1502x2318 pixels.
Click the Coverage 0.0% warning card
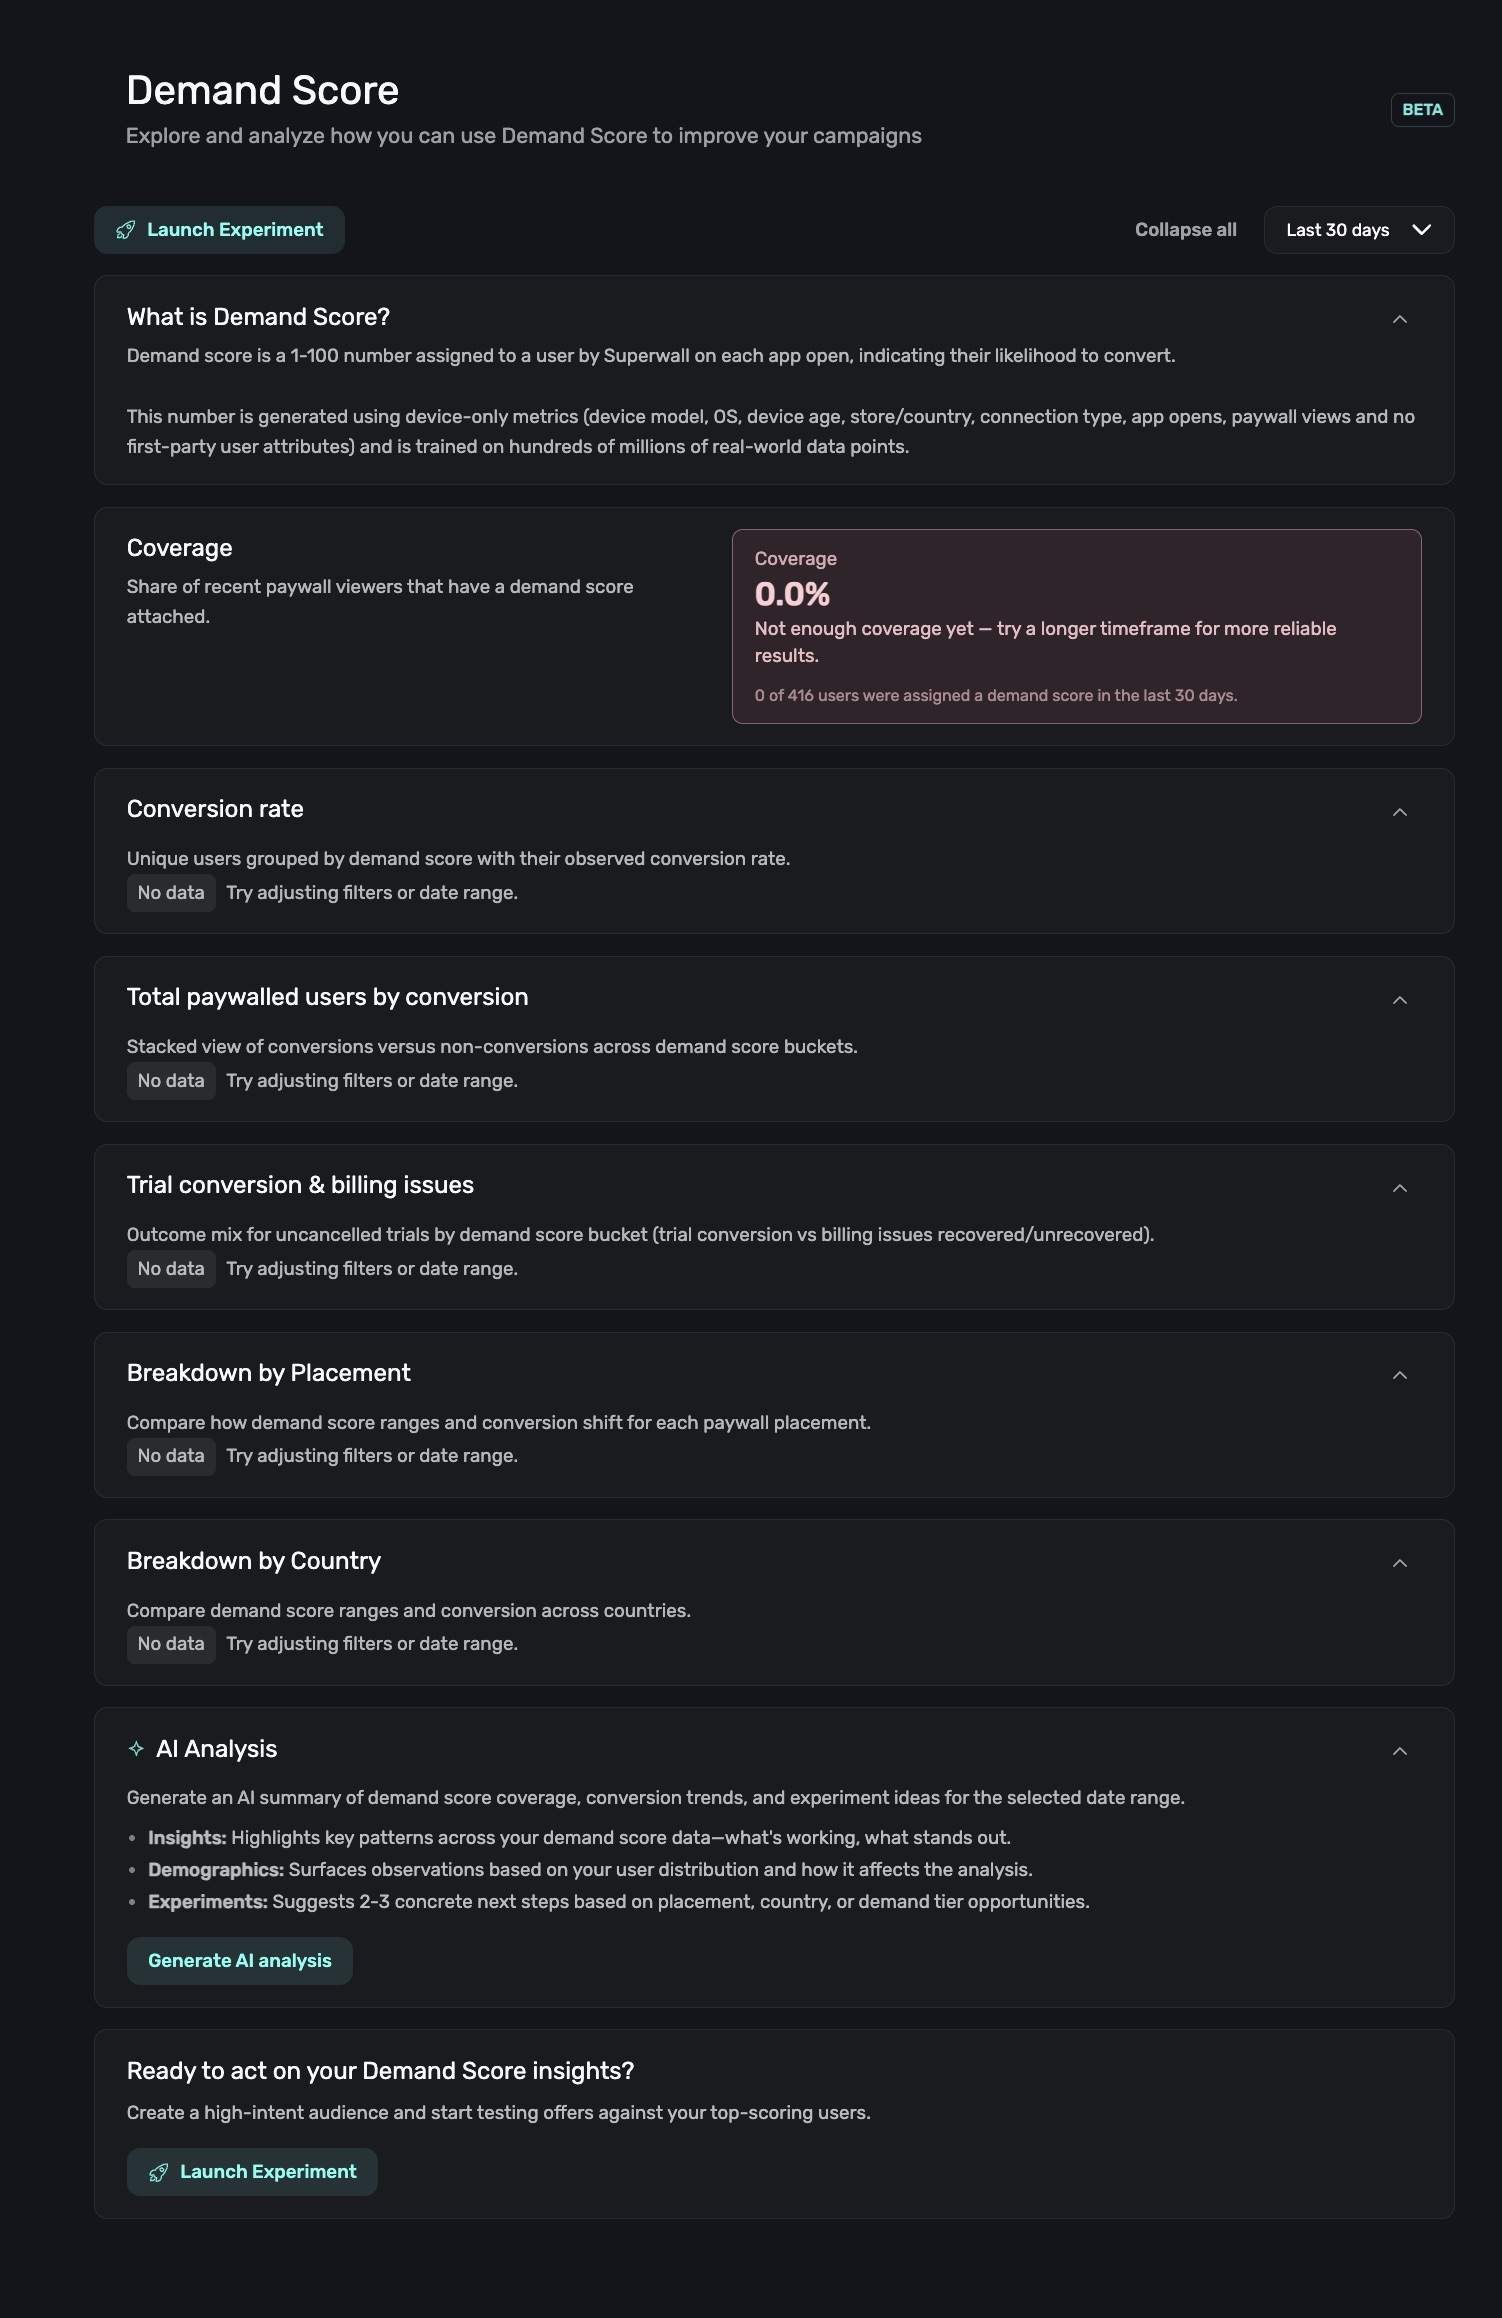tap(1076, 626)
